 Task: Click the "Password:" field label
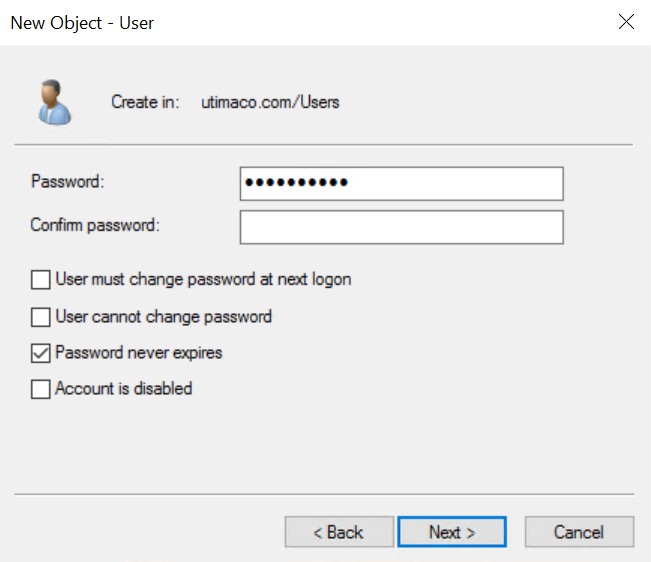pyautogui.click(x=68, y=182)
